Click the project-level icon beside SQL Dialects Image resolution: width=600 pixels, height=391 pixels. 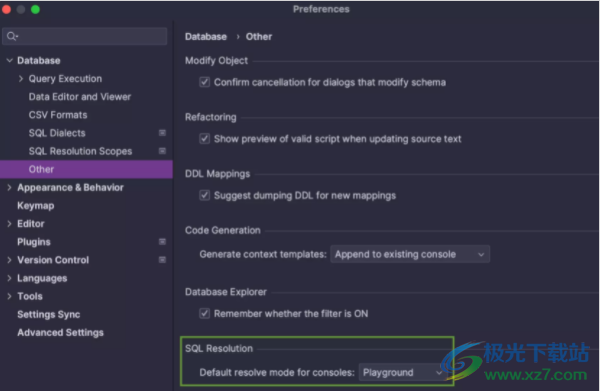pos(162,133)
